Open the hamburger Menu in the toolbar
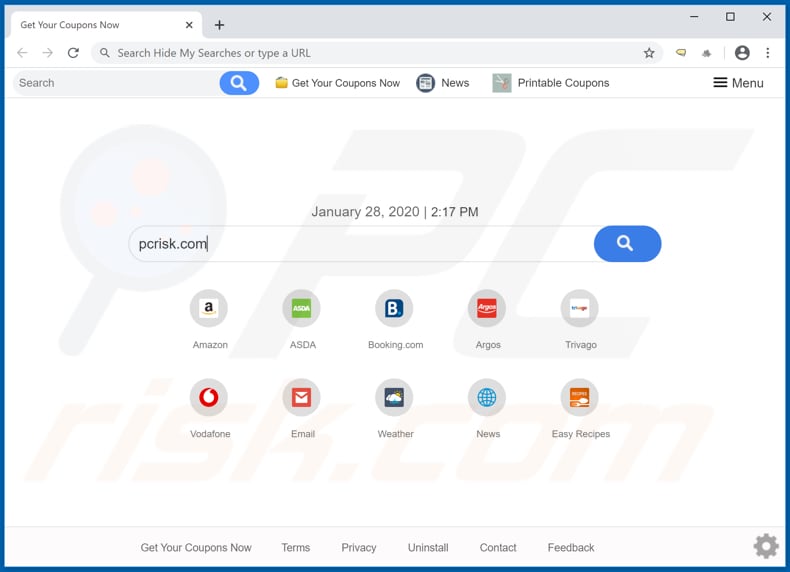 (x=738, y=83)
